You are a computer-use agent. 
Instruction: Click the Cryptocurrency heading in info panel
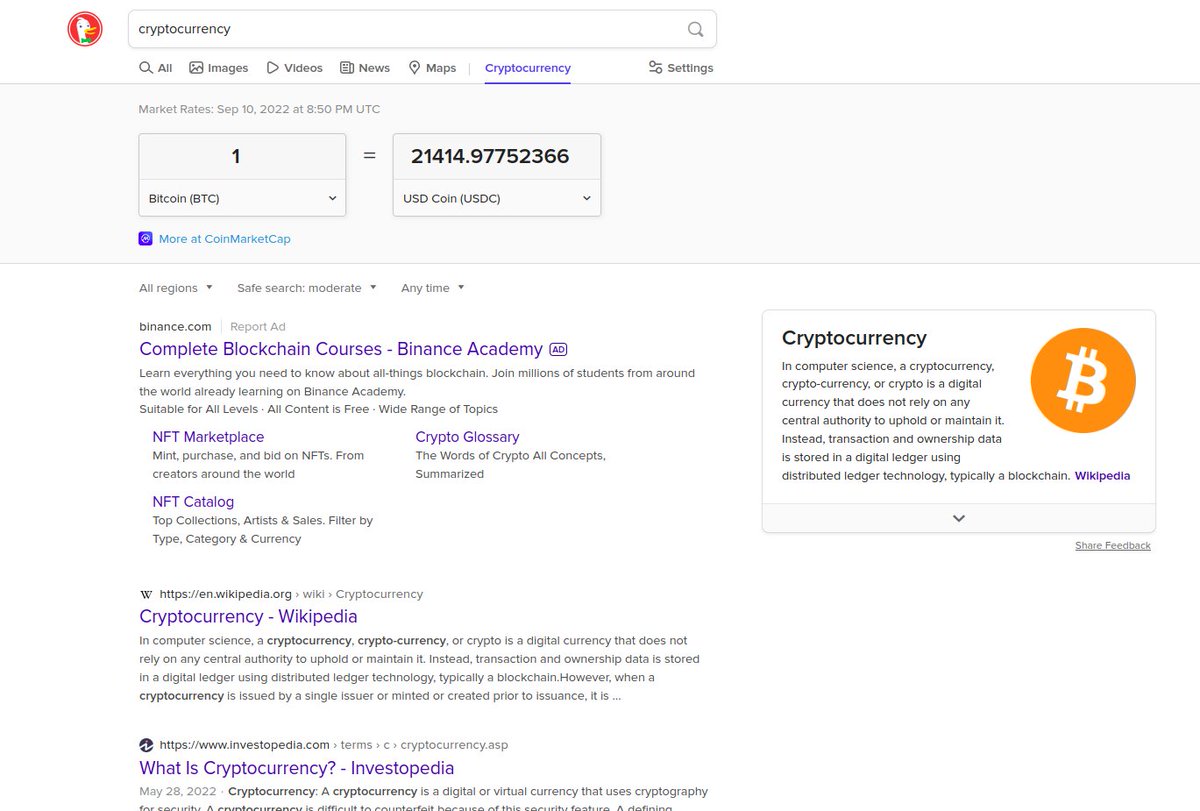[854, 338]
